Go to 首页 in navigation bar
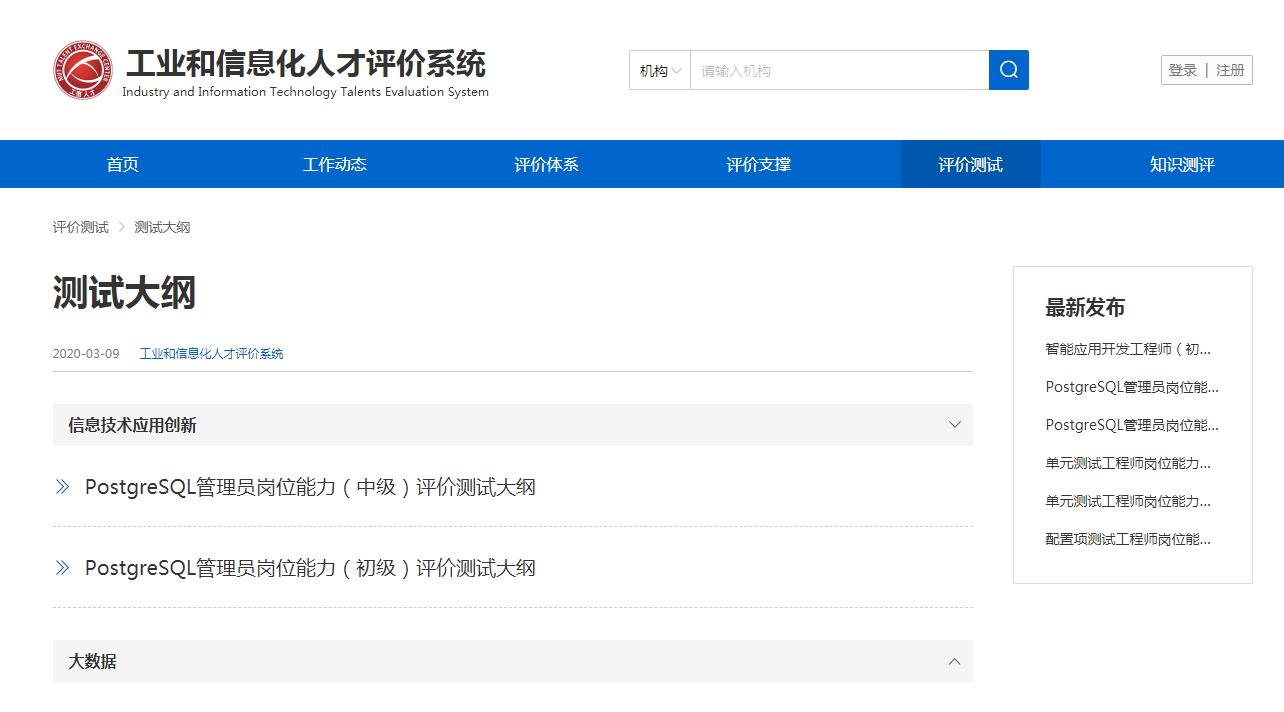 [123, 164]
